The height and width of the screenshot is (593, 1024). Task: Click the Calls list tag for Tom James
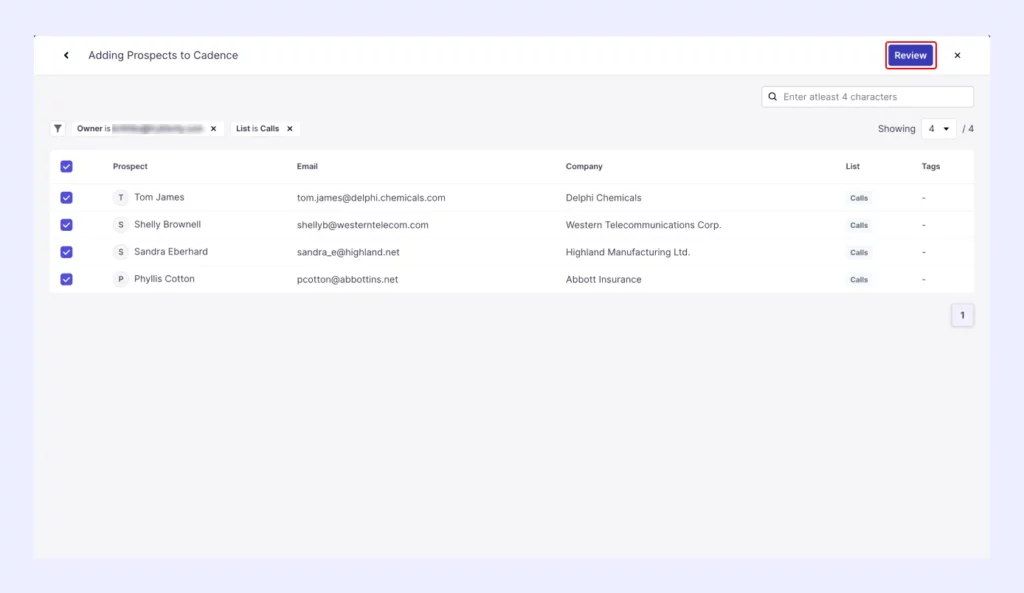click(x=858, y=198)
